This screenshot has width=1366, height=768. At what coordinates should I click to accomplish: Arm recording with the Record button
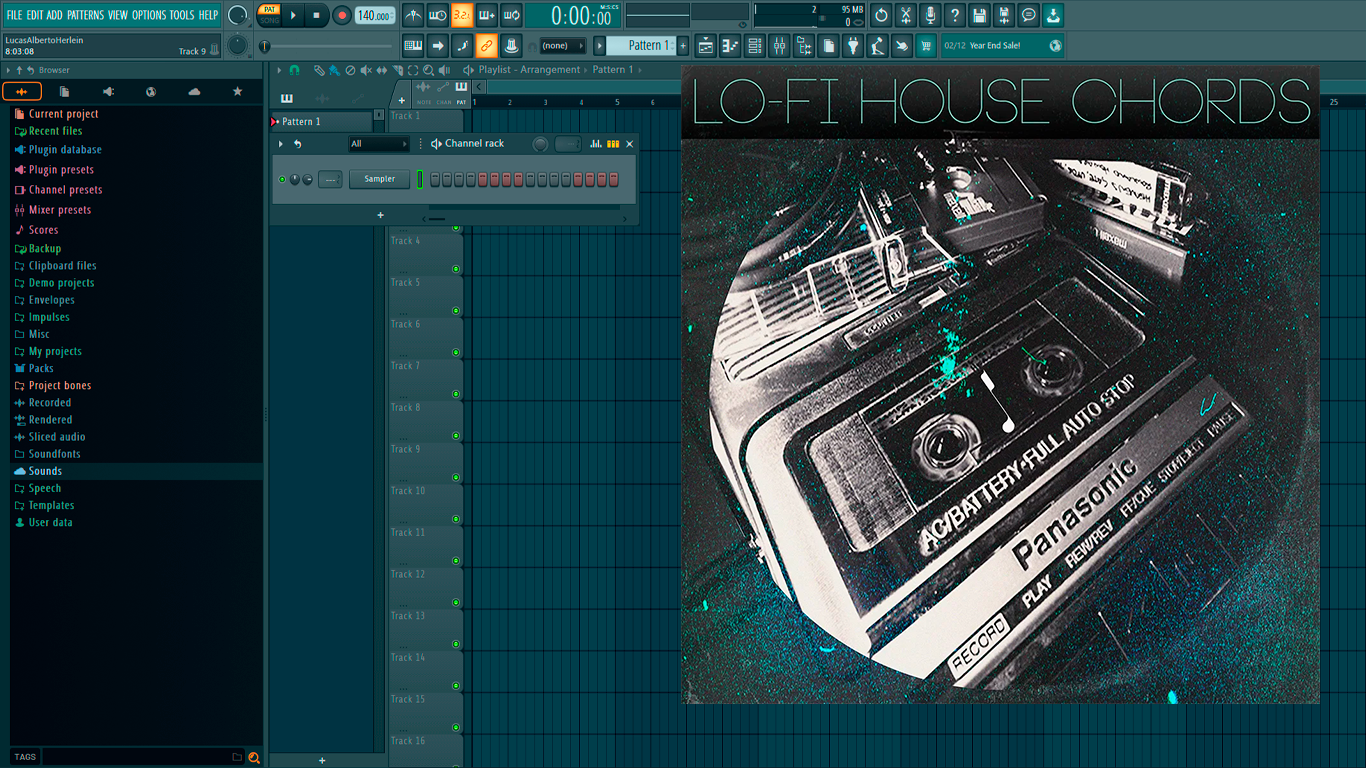coord(342,15)
